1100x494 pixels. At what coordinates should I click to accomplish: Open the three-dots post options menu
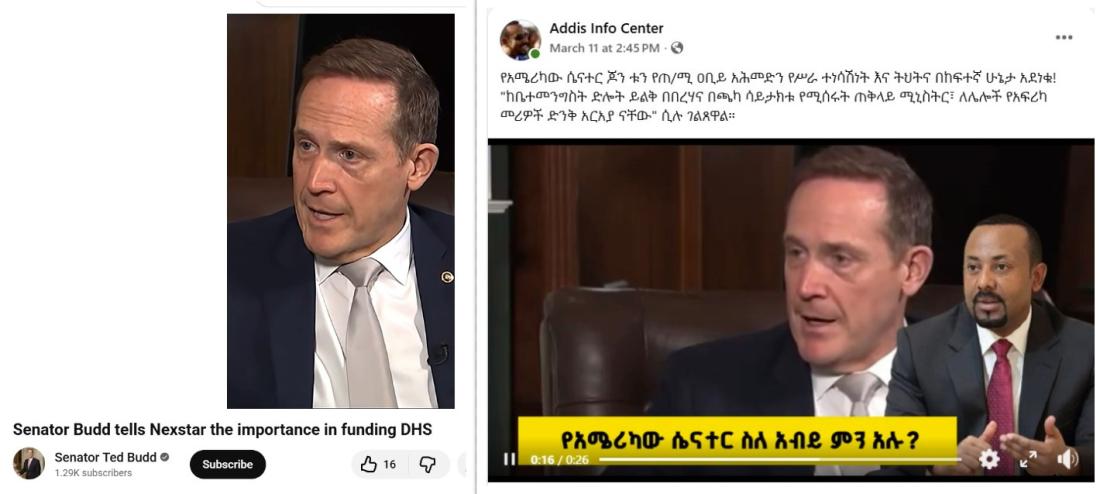coord(1064,37)
